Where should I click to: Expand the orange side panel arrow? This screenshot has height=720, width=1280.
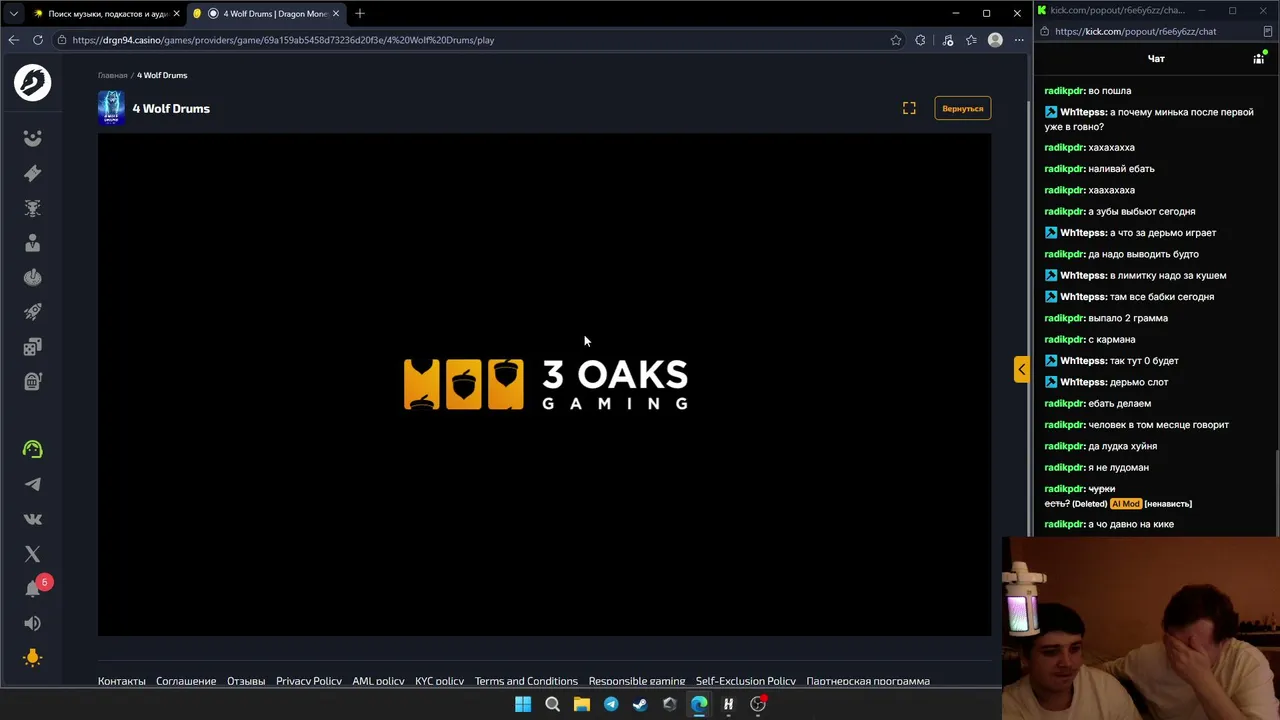[1021, 369]
